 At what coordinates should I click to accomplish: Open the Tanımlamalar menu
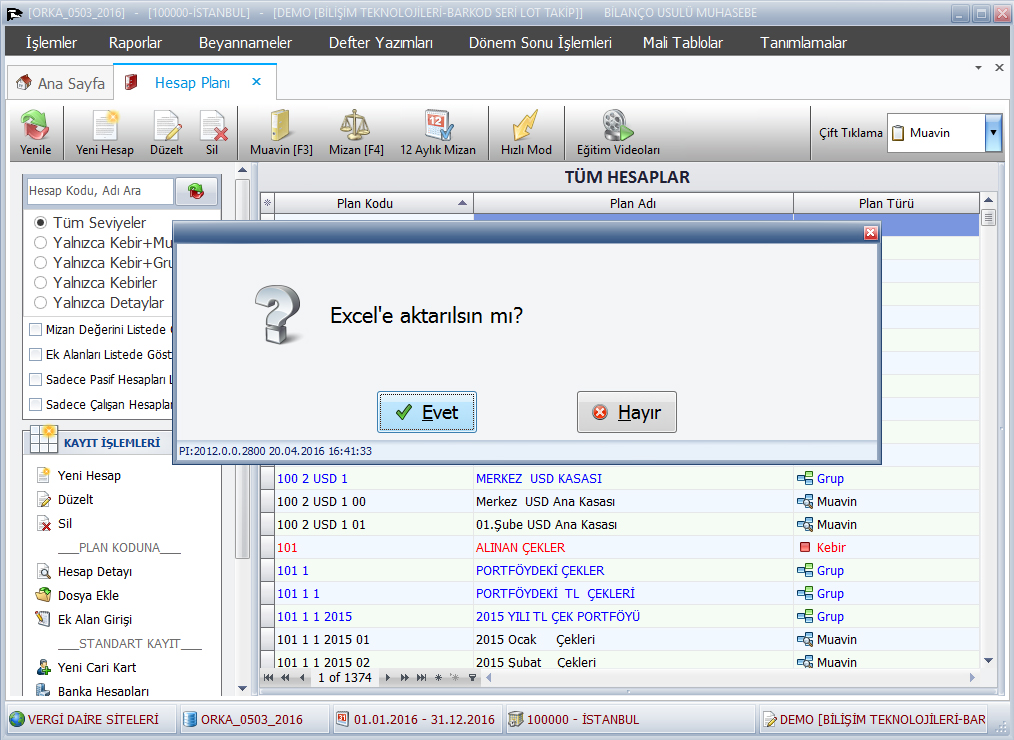click(803, 43)
